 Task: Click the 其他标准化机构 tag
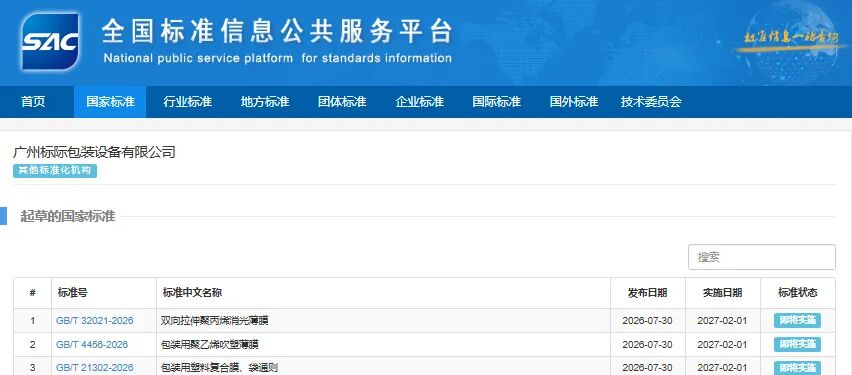click(55, 171)
